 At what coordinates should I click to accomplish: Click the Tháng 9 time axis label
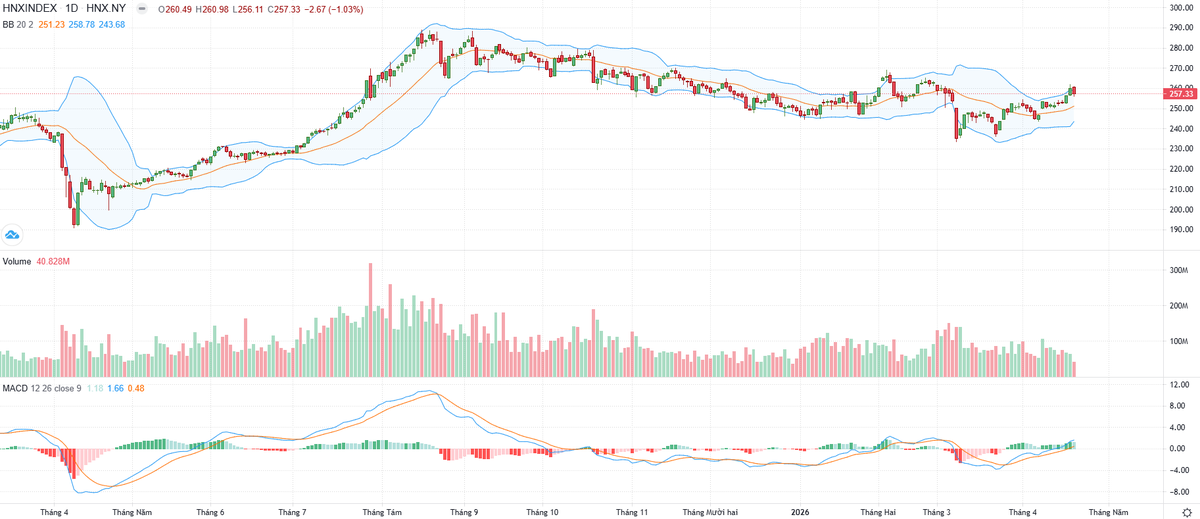[463, 512]
